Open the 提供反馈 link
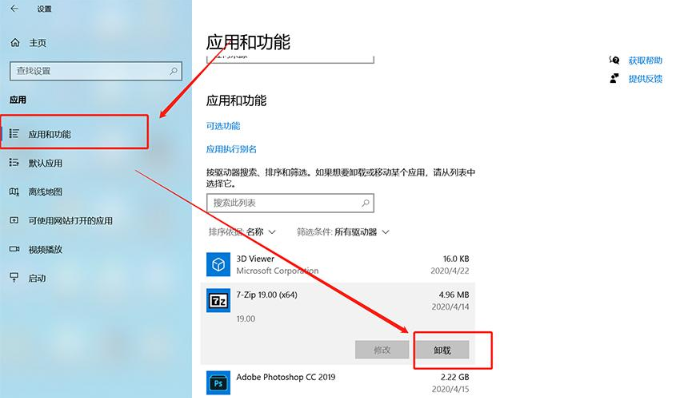This screenshot has width=686, height=398. [645, 79]
